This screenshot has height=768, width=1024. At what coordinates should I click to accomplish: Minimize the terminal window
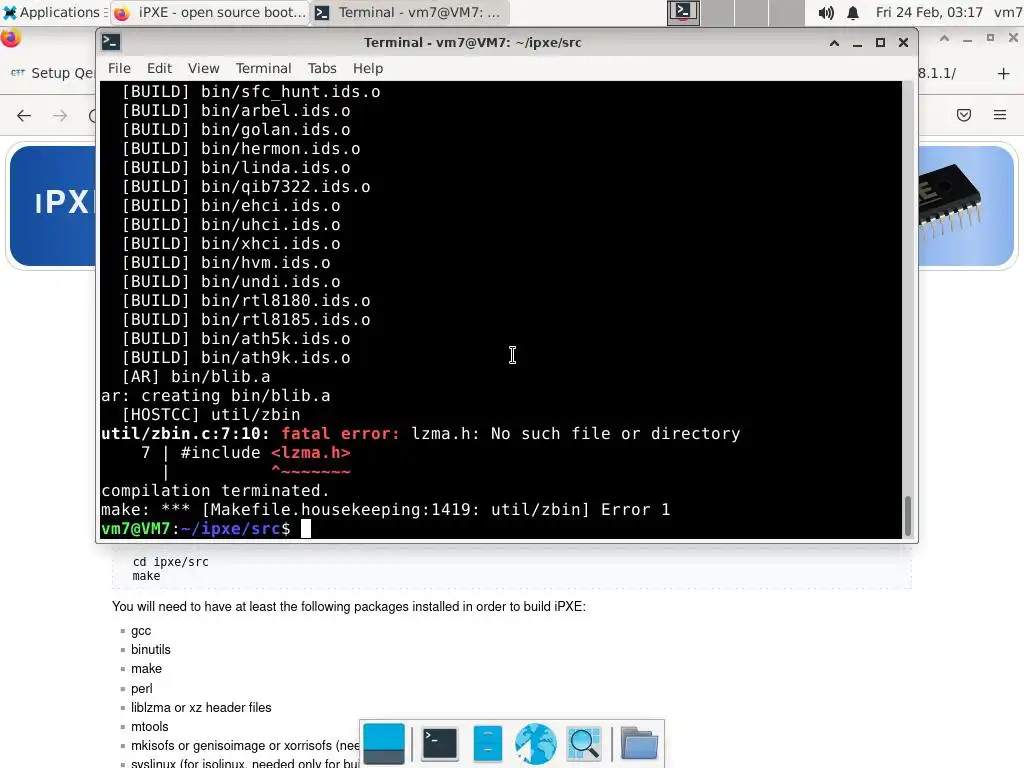[x=857, y=42]
